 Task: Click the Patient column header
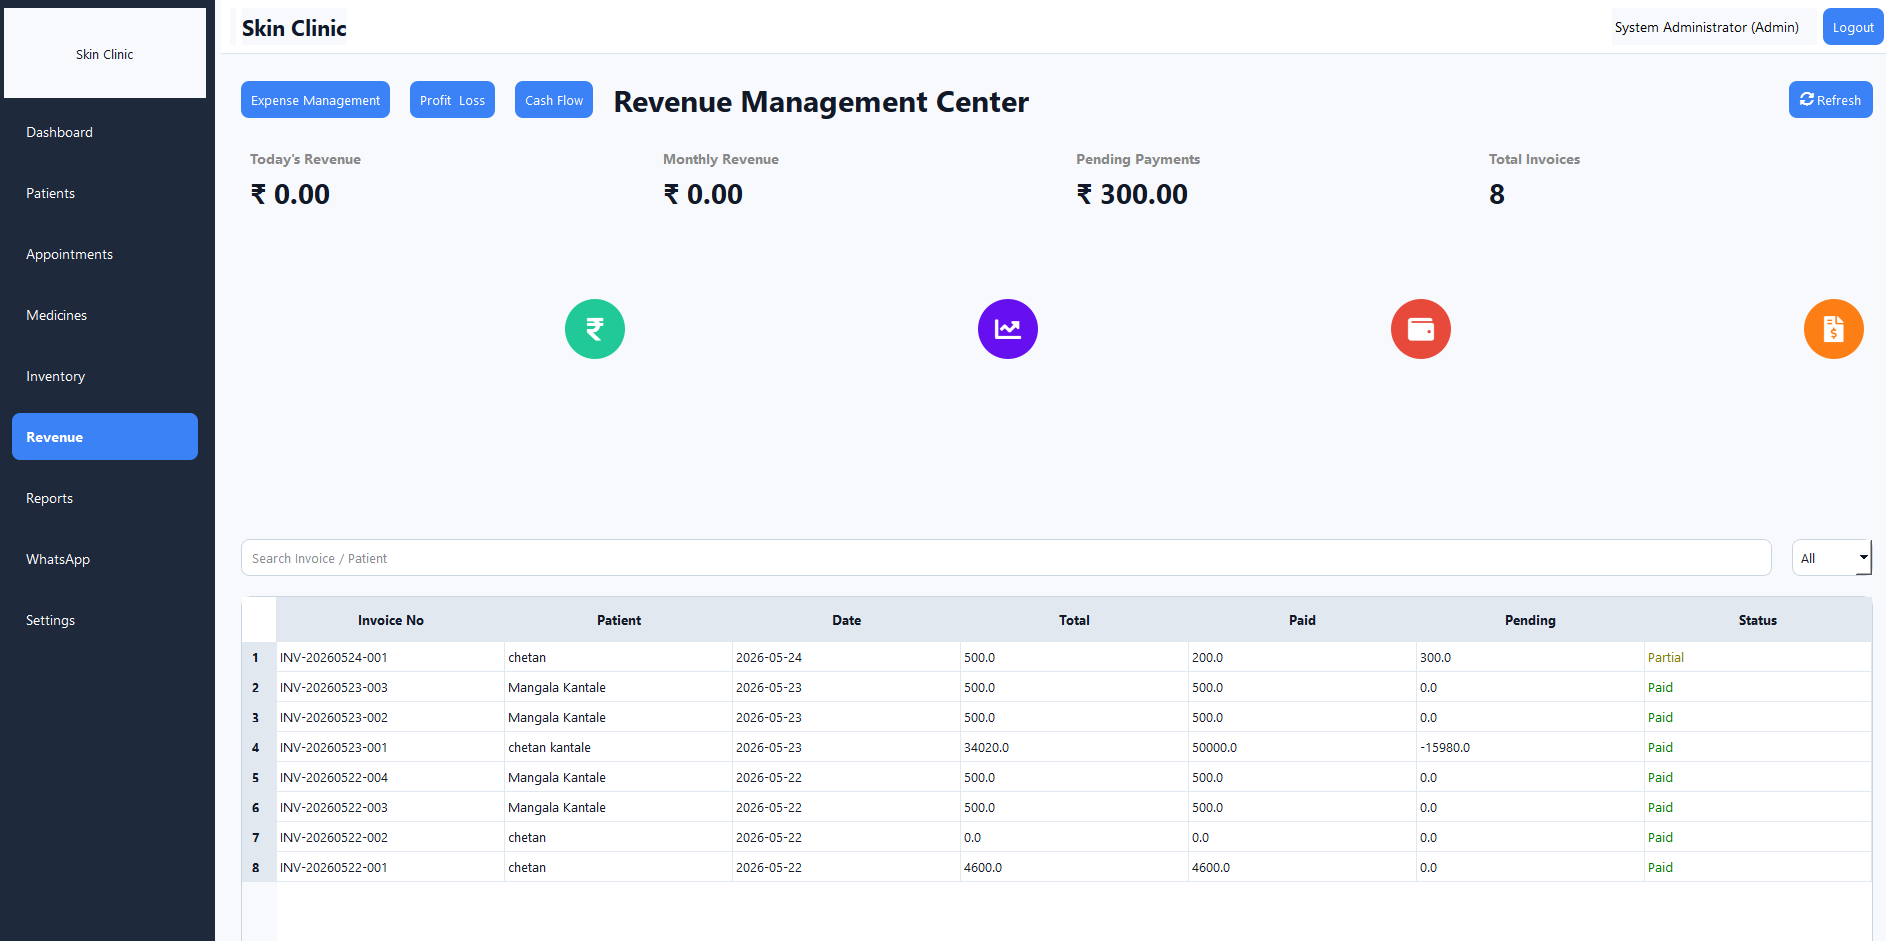[x=619, y=620]
